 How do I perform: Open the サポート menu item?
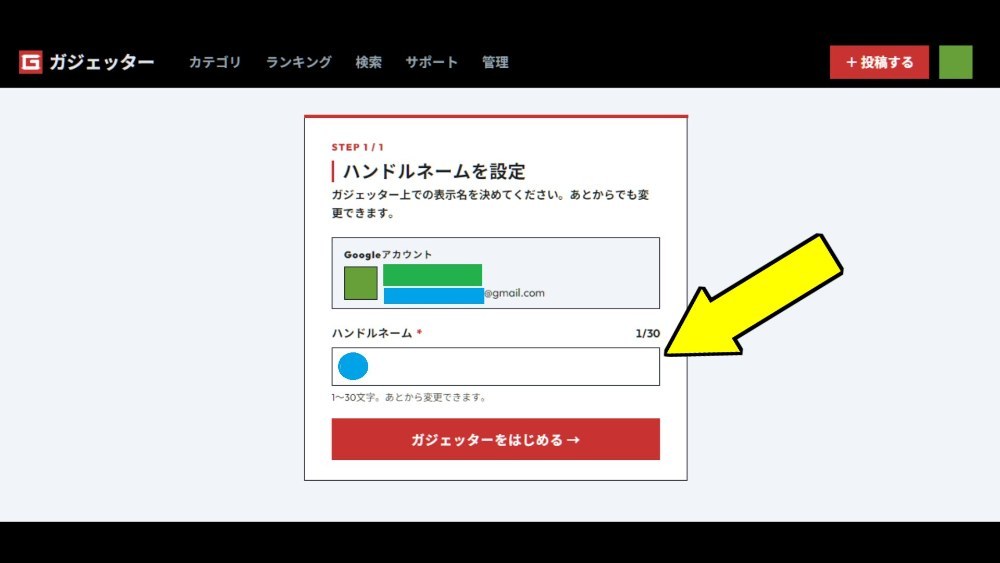[x=432, y=62]
